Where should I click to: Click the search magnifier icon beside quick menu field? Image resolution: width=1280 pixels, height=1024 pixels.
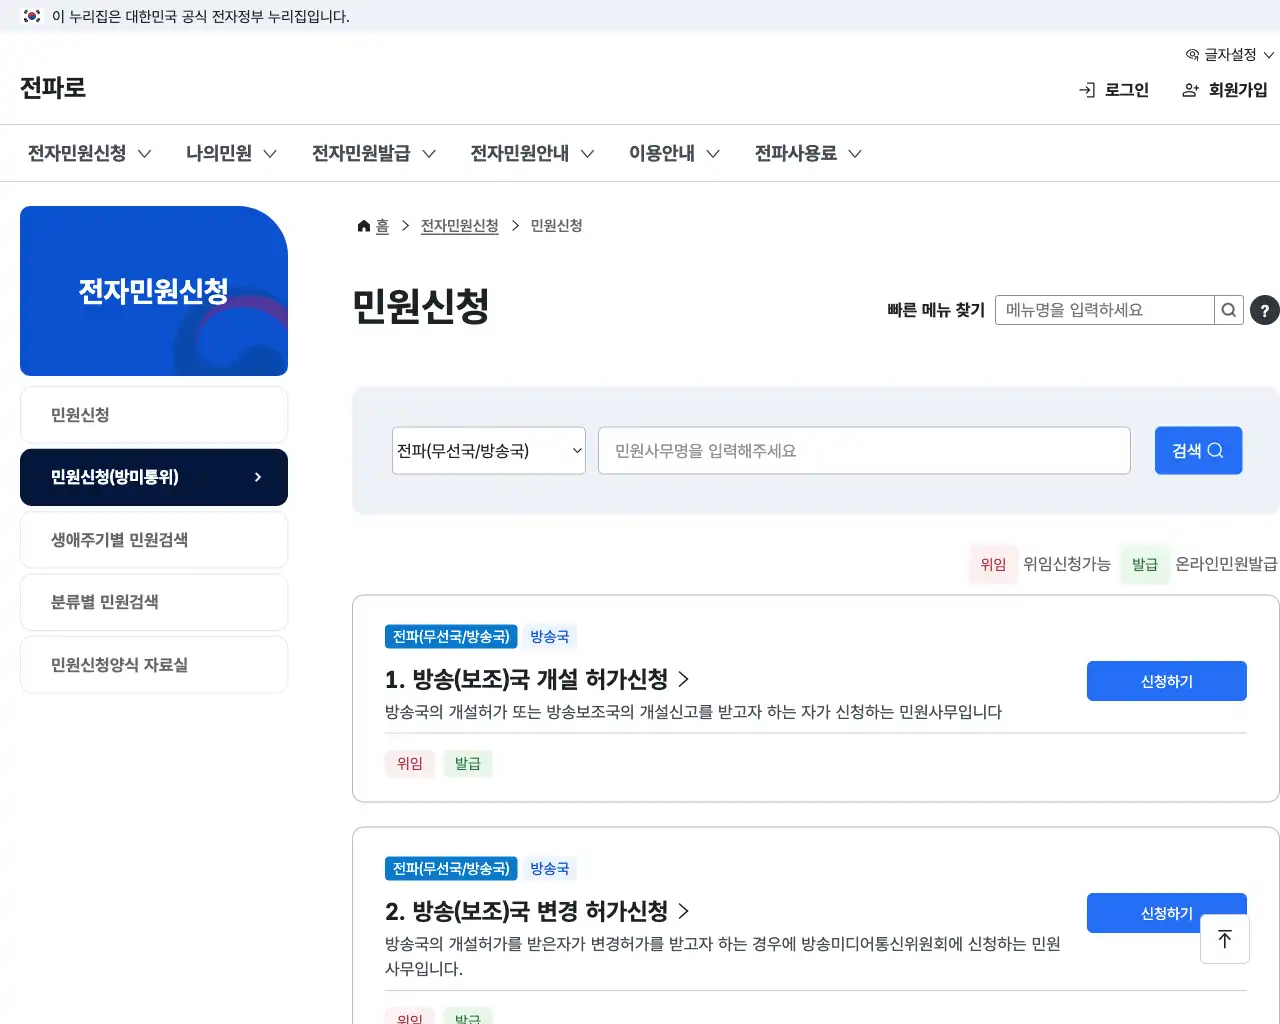click(1229, 310)
